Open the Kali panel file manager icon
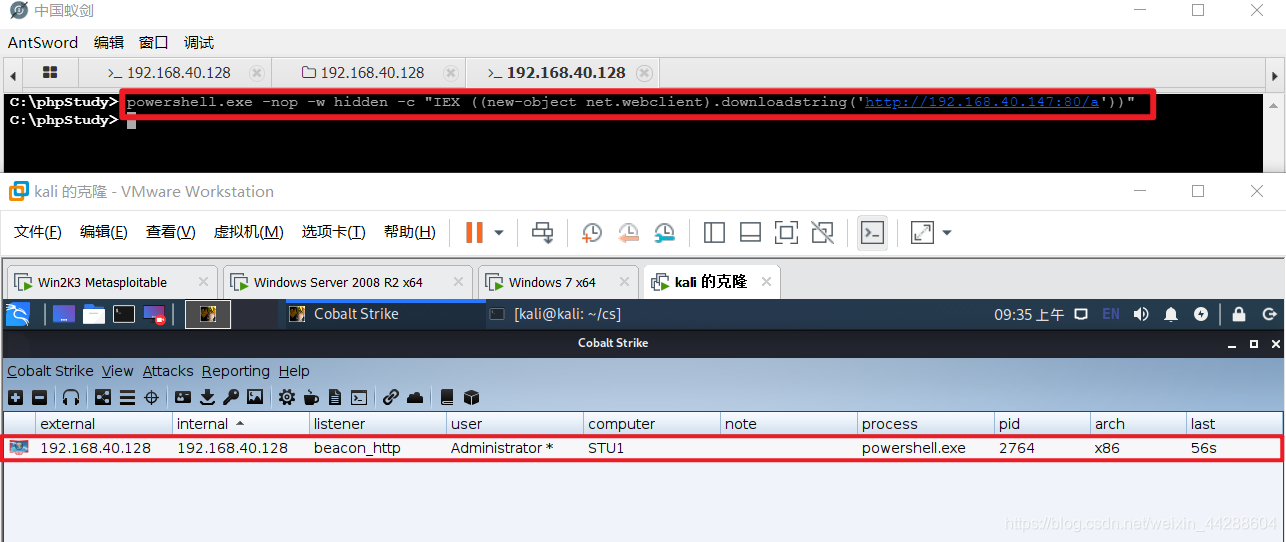 pos(94,314)
